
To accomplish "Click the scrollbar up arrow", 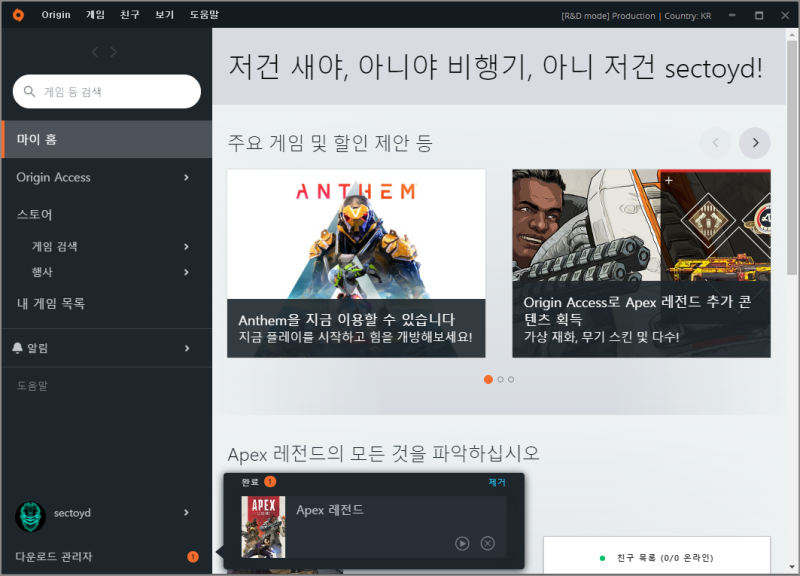I will point(791,34).
